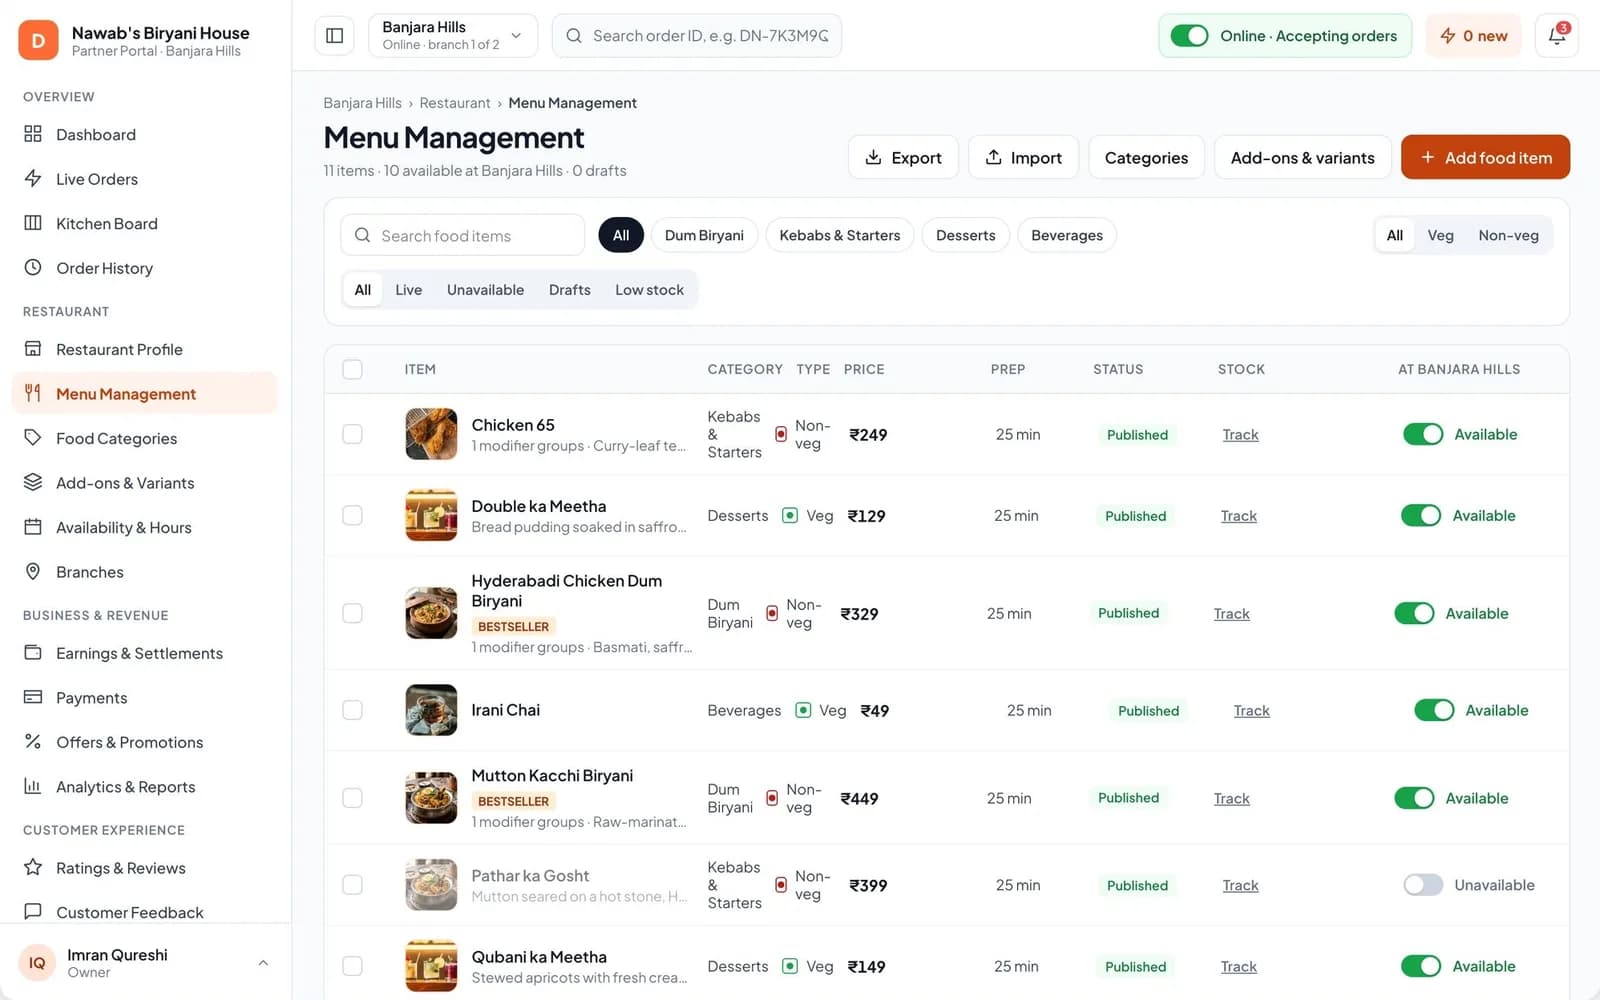Click Track link for Mutton Kacchi Biryani

point(1231,798)
